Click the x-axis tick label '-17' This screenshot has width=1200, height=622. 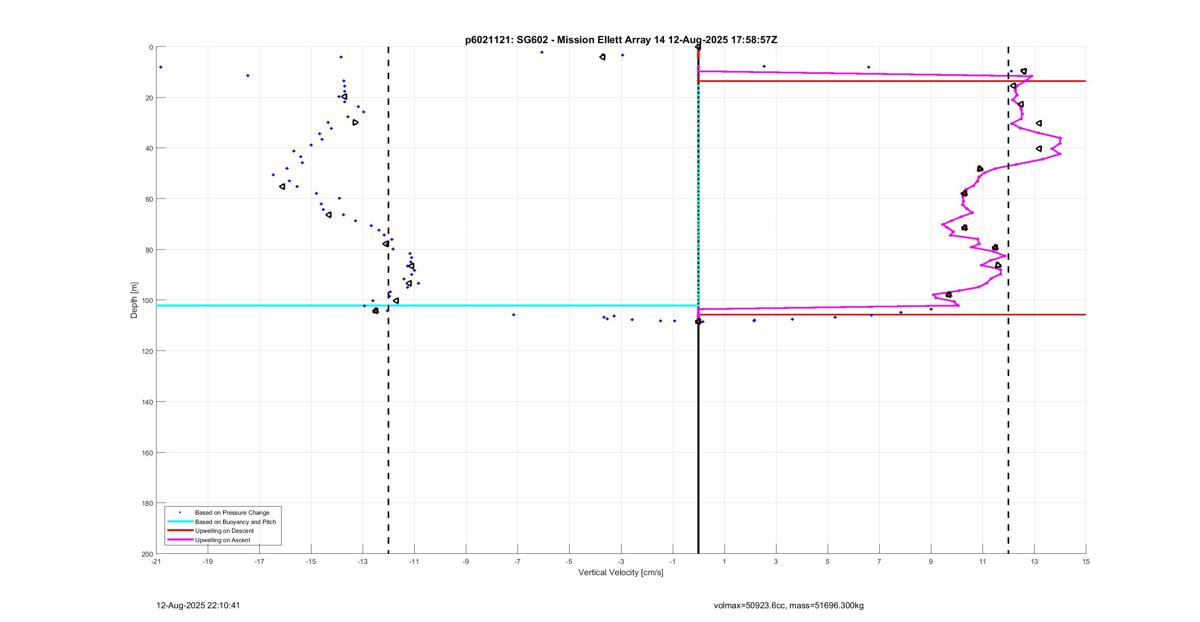click(x=259, y=561)
